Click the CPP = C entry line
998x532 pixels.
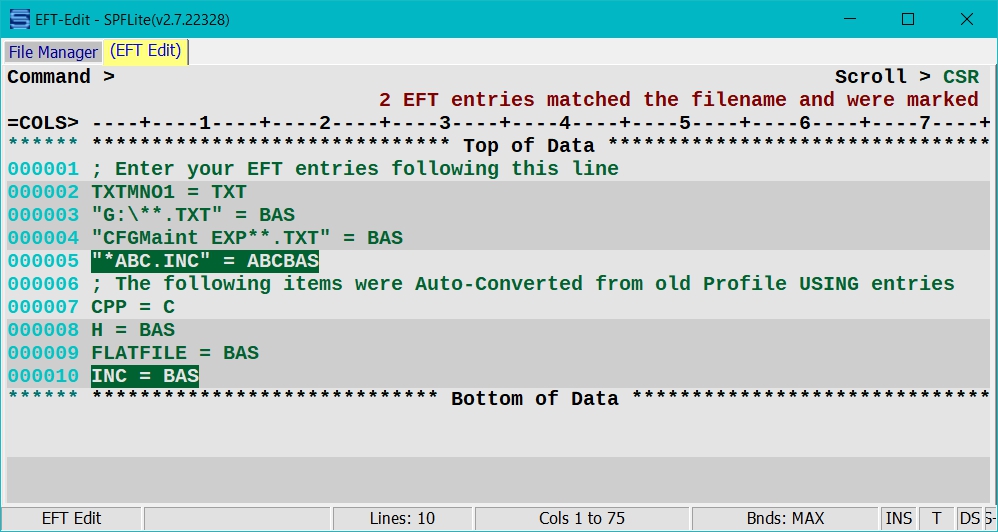pyautogui.click(x=498, y=307)
